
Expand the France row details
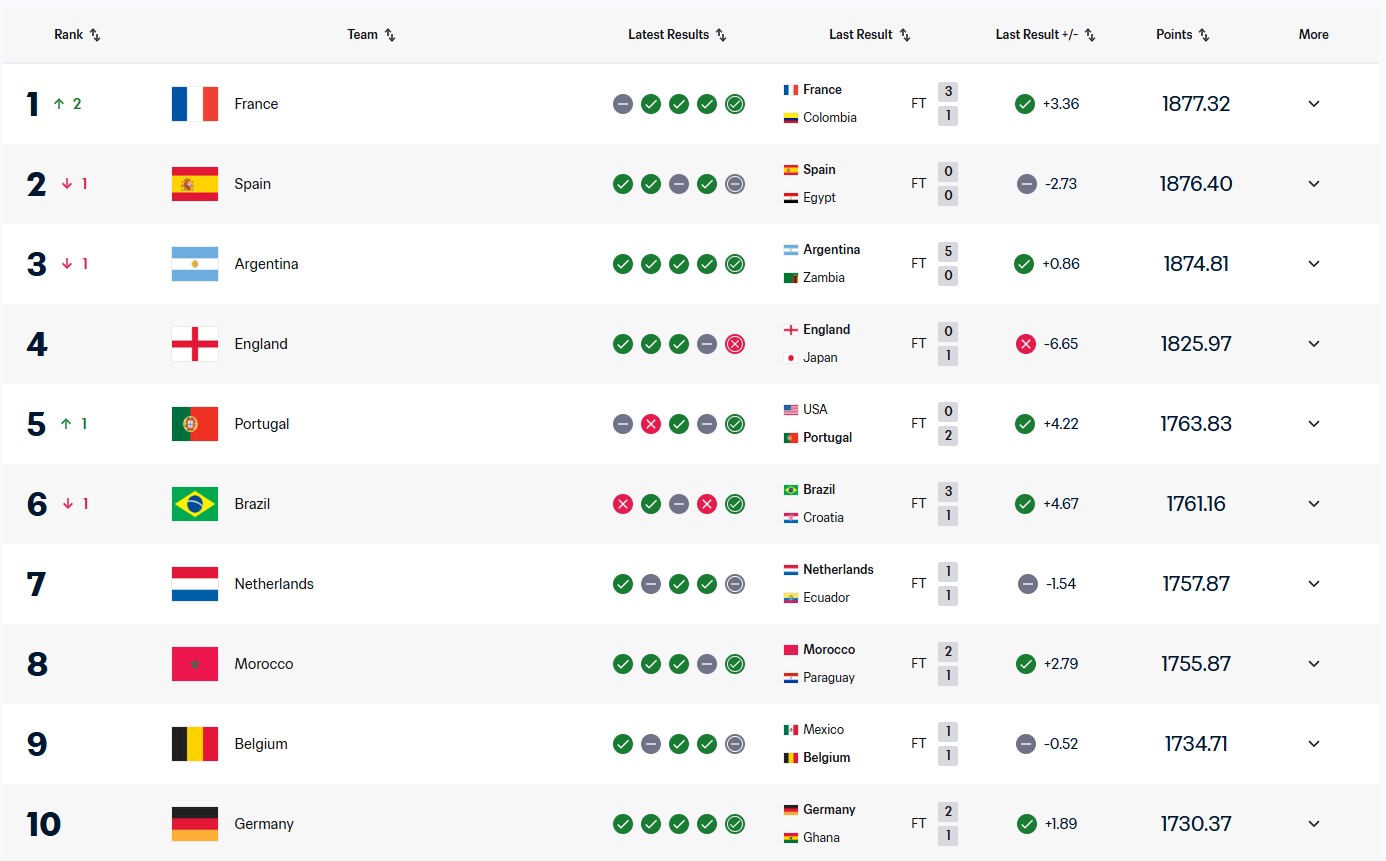pyautogui.click(x=1314, y=104)
